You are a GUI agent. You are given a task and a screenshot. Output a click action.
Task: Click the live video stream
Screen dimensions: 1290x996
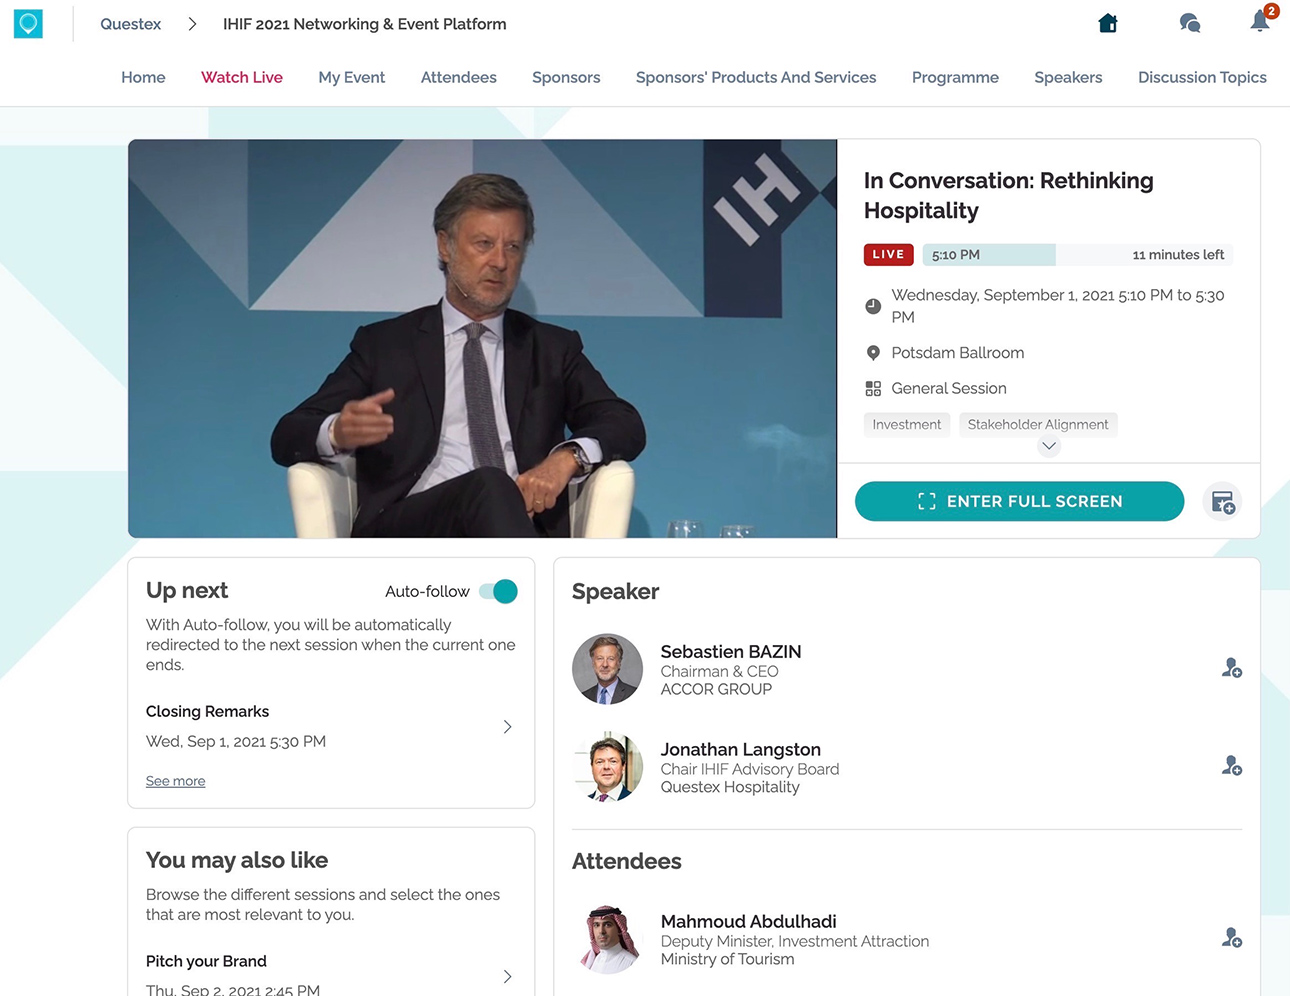(482, 338)
